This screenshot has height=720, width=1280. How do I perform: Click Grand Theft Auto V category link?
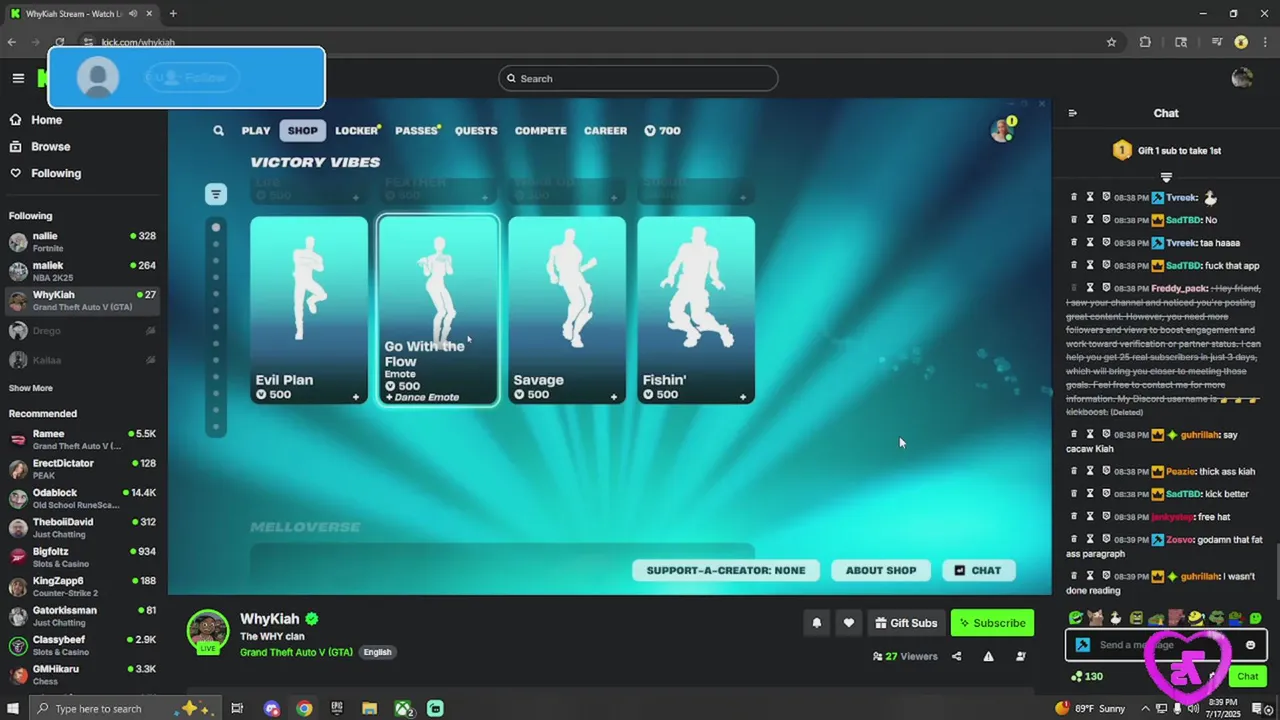pyautogui.click(x=296, y=652)
